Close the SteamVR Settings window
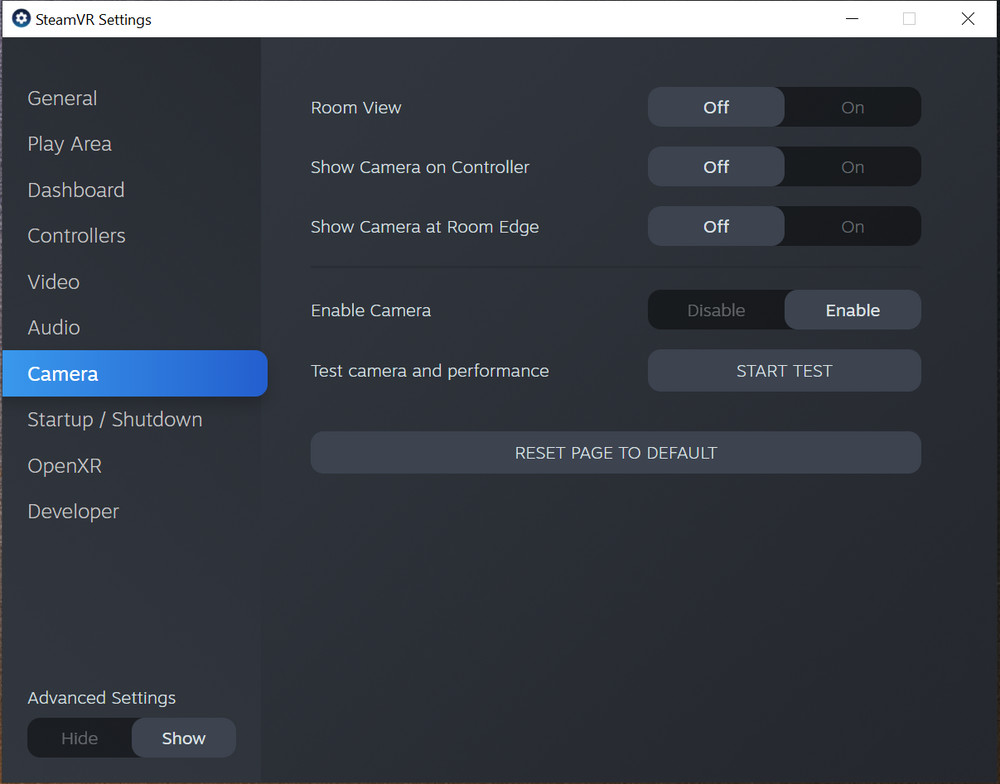 click(967, 18)
